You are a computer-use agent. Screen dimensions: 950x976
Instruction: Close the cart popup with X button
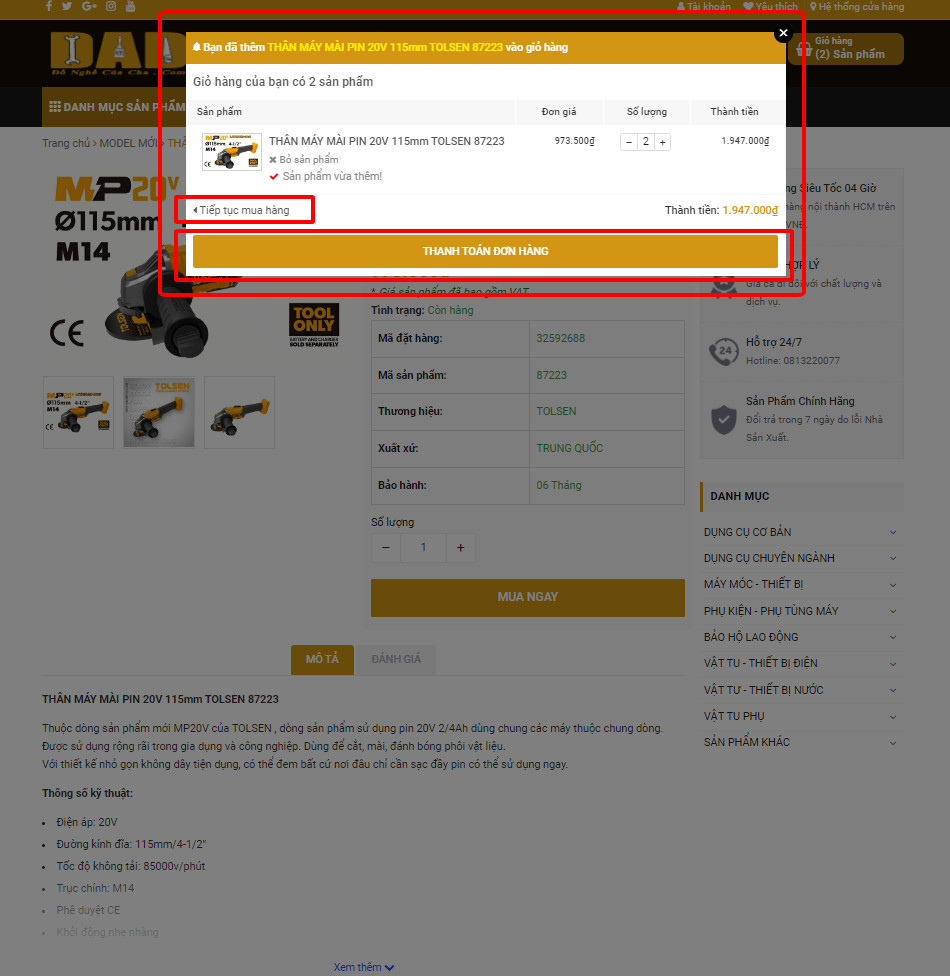pos(783,33)
